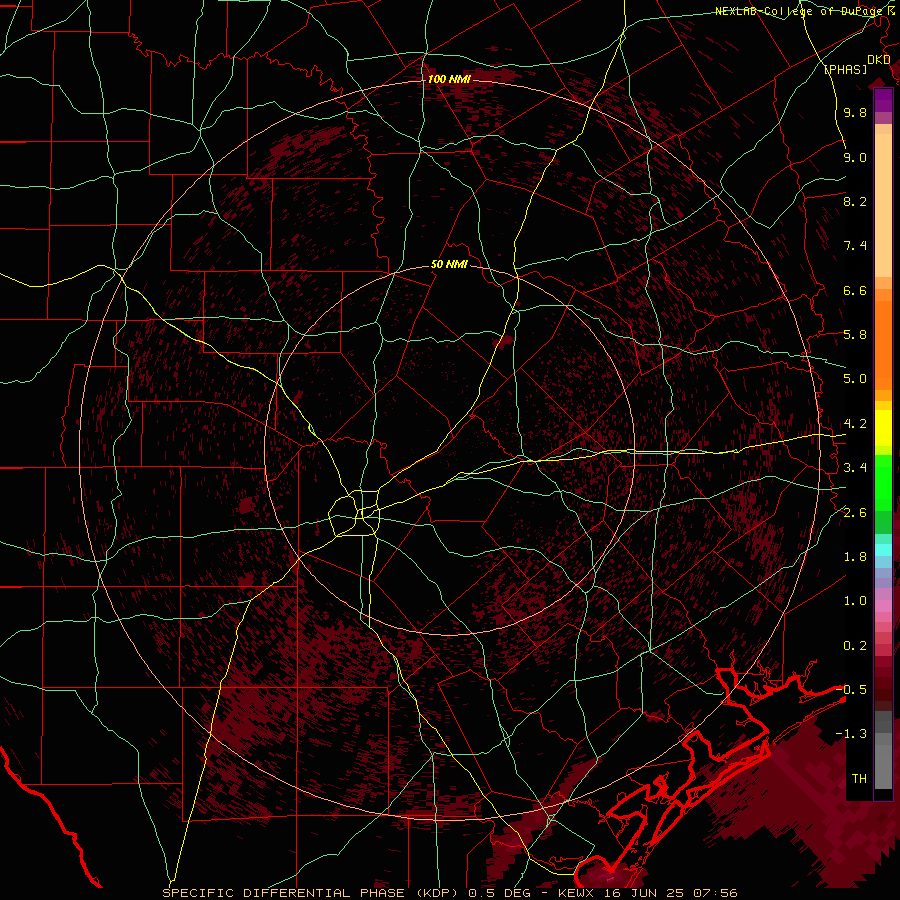Select the 0.2 scale label
The image size is (900, 900).
click(855, 646)
